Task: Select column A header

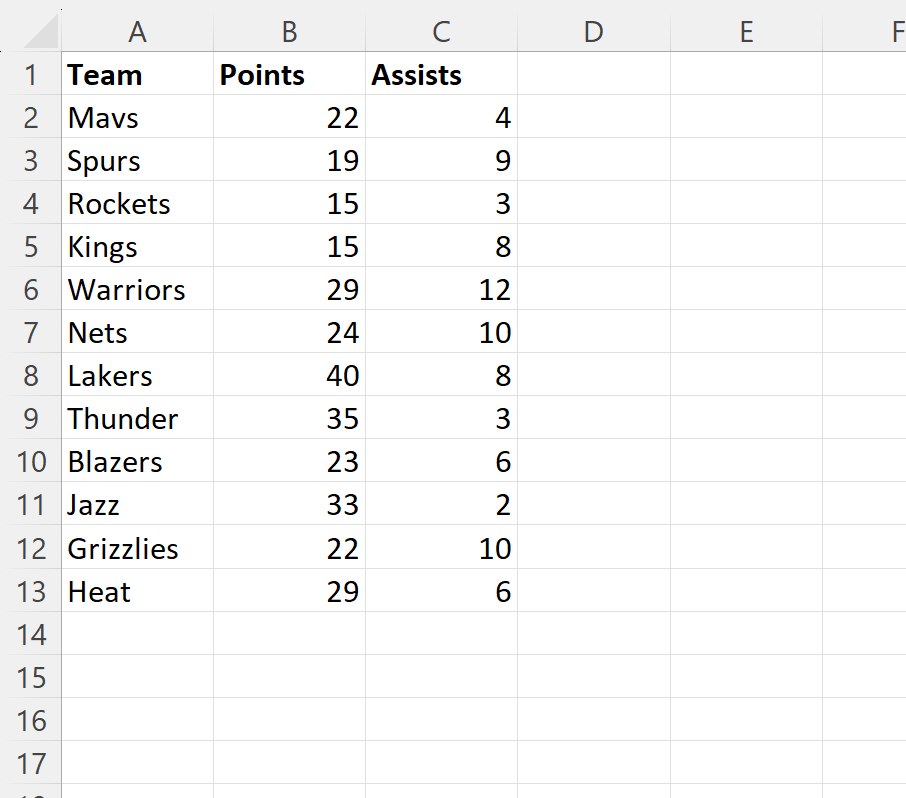Action: (137, 32)
